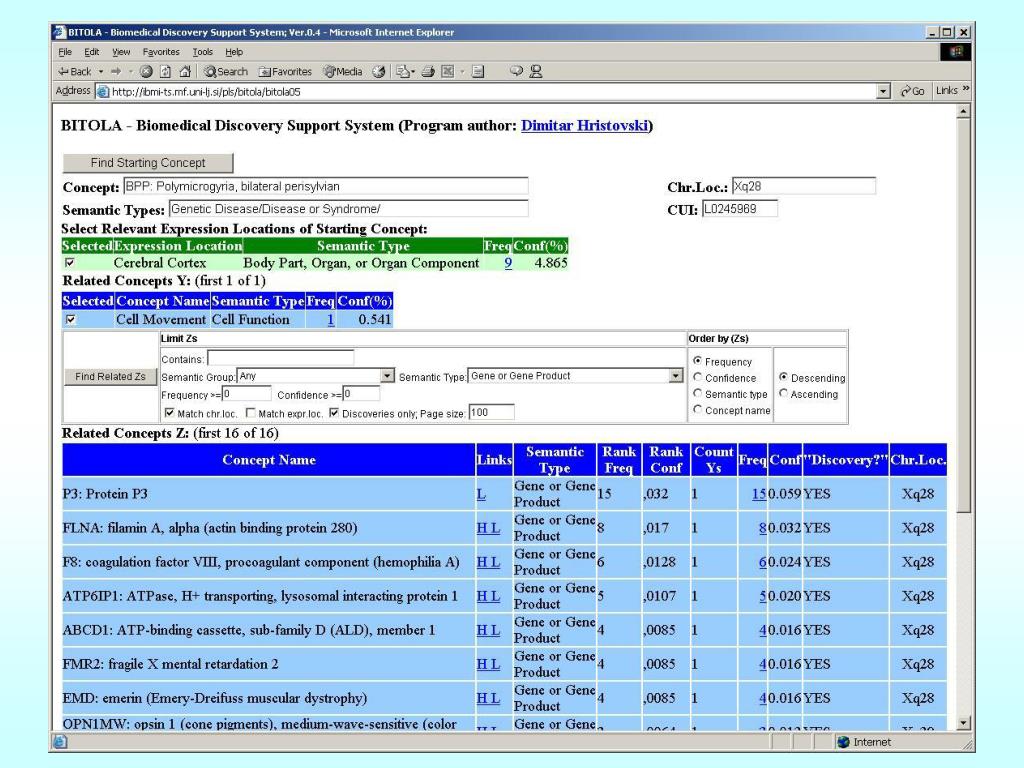This screenshot has height=768, width=1024.
Task: Expand the Links bar chevron
Action: pyautogui.click(x=966, y=89)
